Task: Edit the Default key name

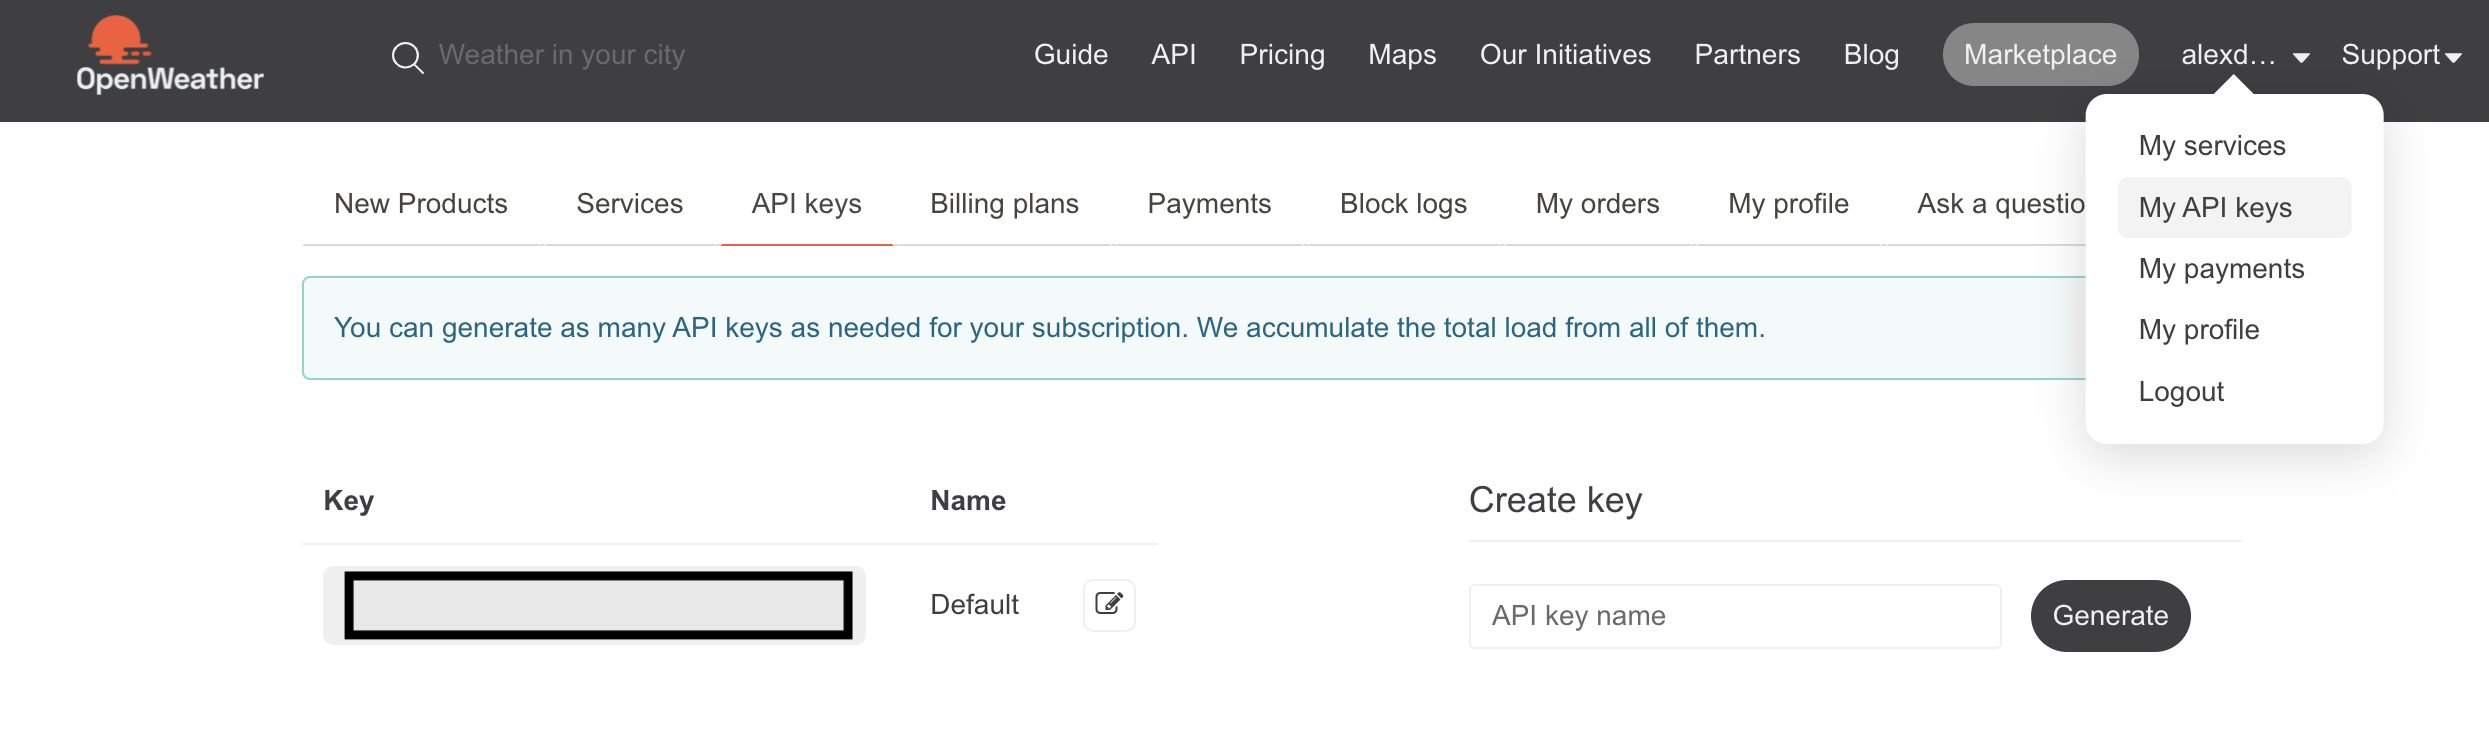Action: pyautogui.click(x=1109, y=605)
